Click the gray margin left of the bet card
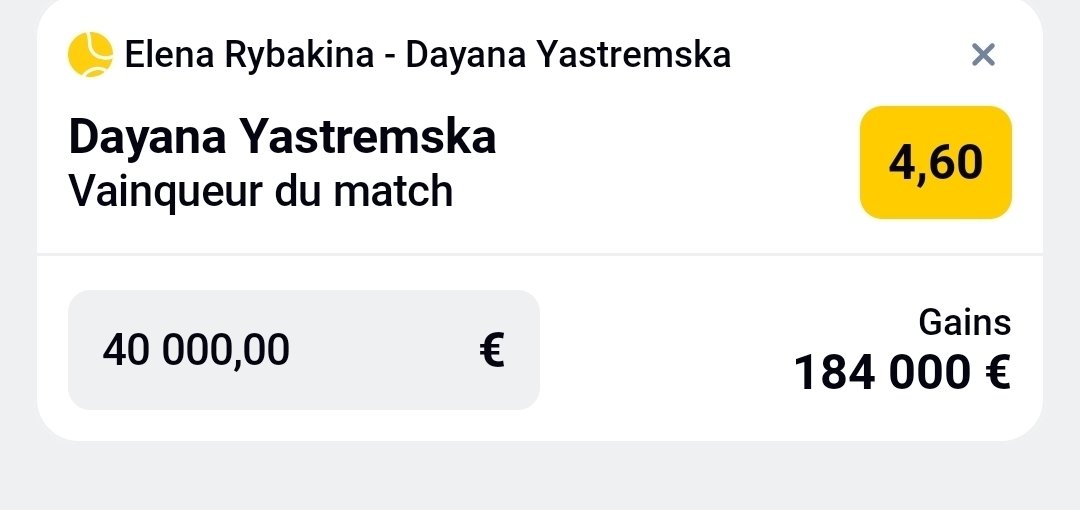 coord(18,221)
